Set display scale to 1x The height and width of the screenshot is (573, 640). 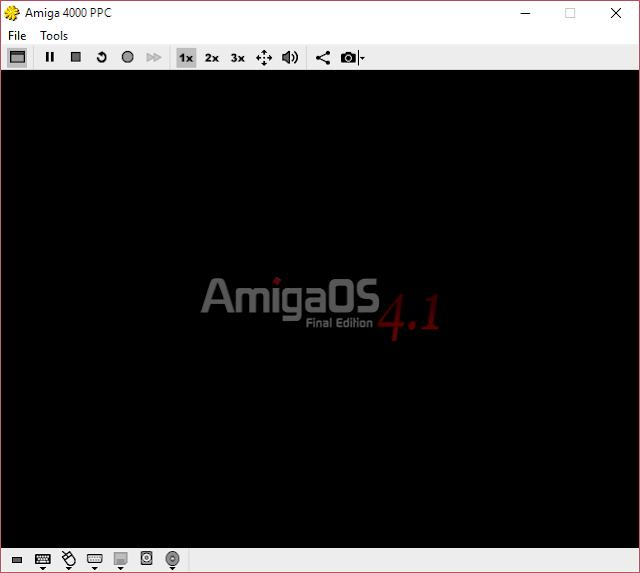(x=186, y=58)
